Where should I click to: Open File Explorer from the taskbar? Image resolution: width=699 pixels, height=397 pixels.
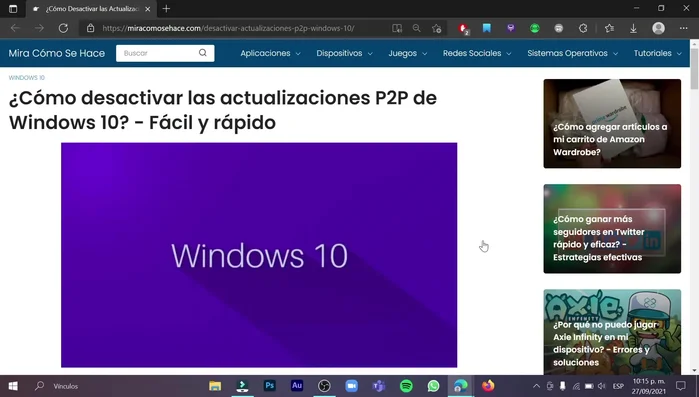coord(215,386)
